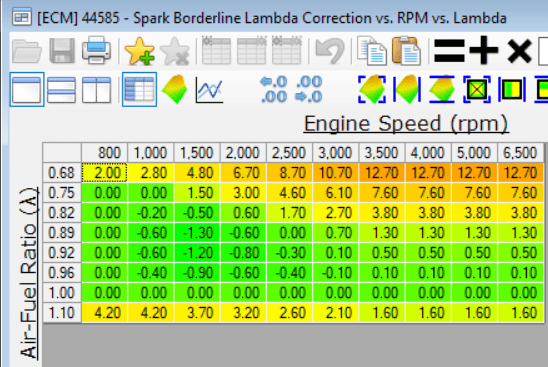This screenshot has width=548, height=367.
Task: Click the Undo arrow icon
Action: coord(330,51)
